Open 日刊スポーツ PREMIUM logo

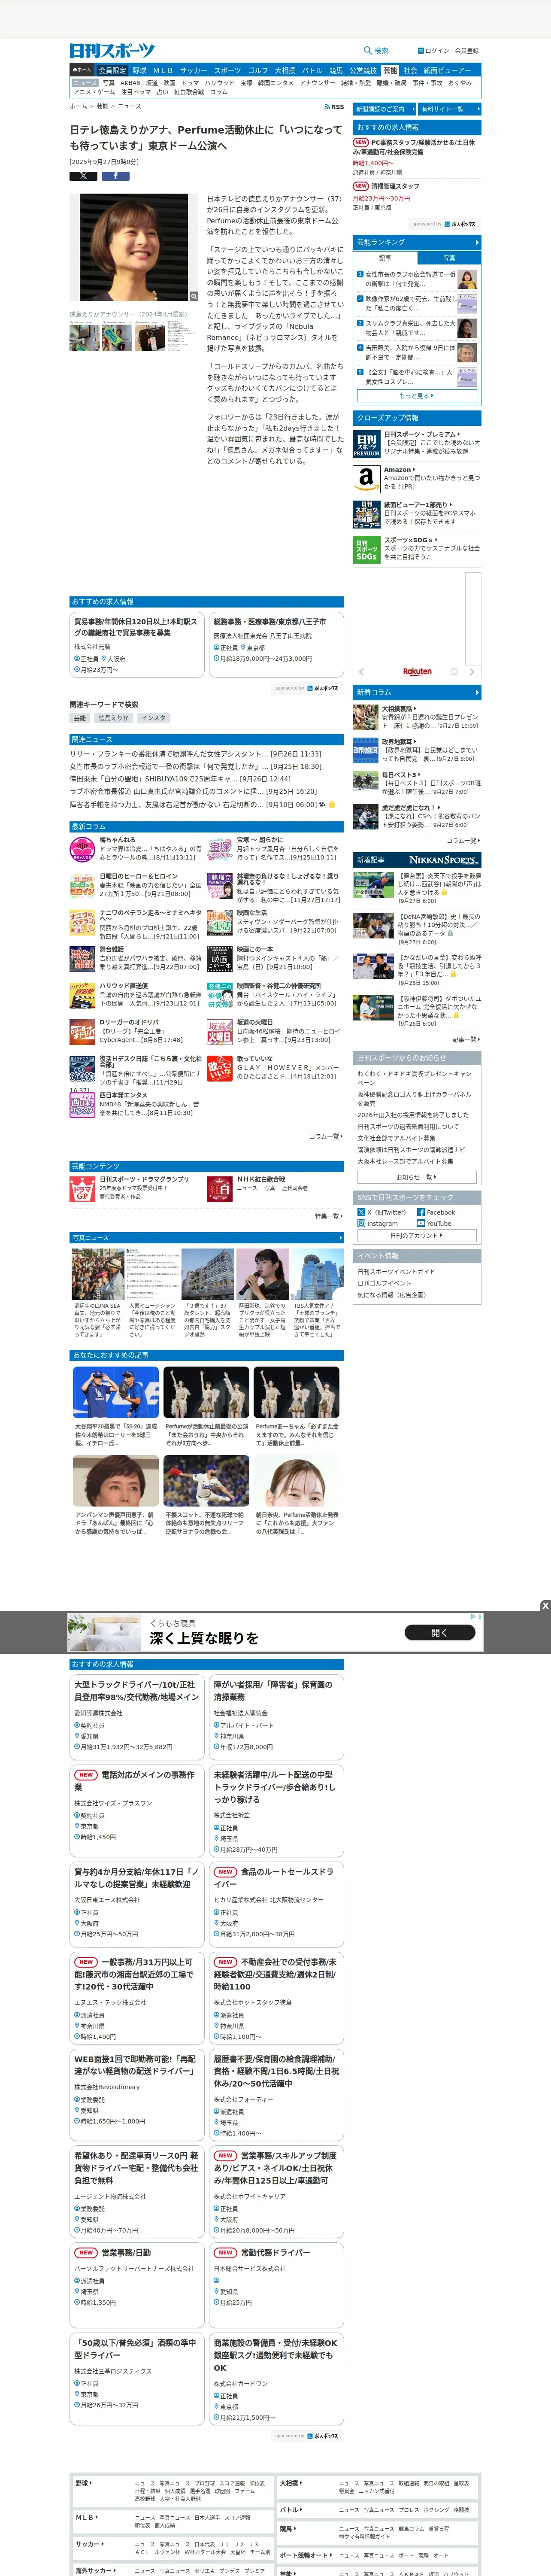pyautogui.click(x=366, y=444)
